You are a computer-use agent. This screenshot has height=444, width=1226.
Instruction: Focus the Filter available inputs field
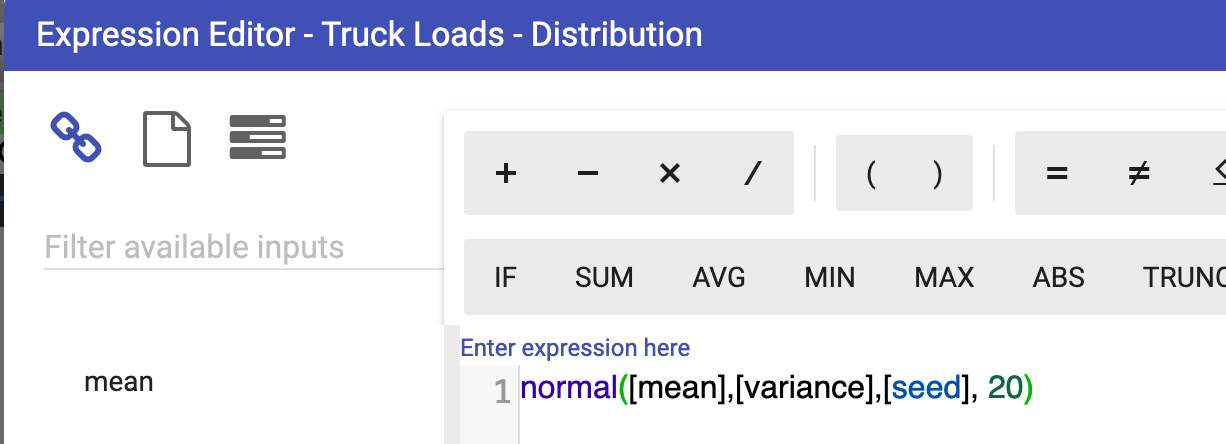(240, 247)
